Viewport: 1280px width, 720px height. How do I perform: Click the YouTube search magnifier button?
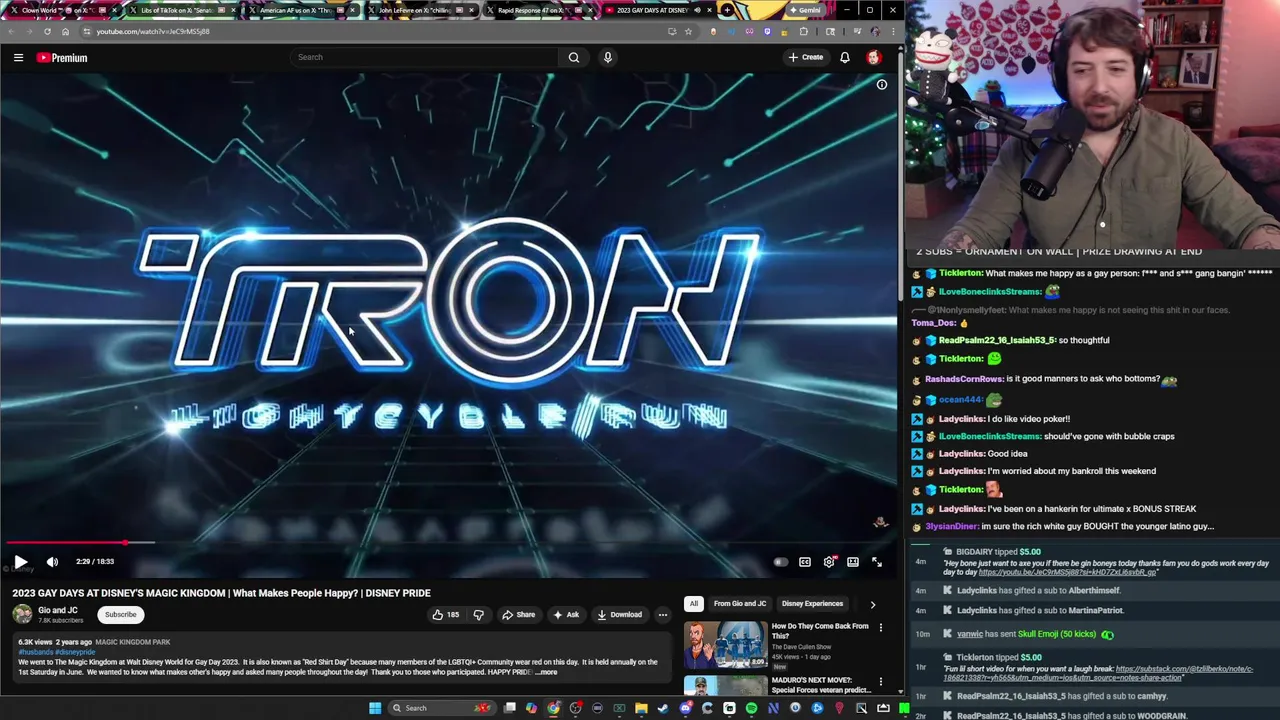(x=574, y=57)
